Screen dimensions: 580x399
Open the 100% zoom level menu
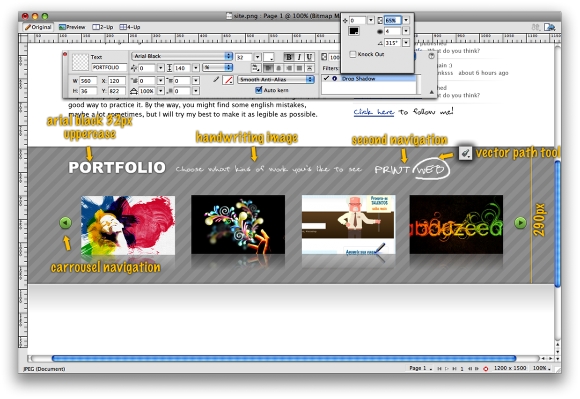coord(542,368)
